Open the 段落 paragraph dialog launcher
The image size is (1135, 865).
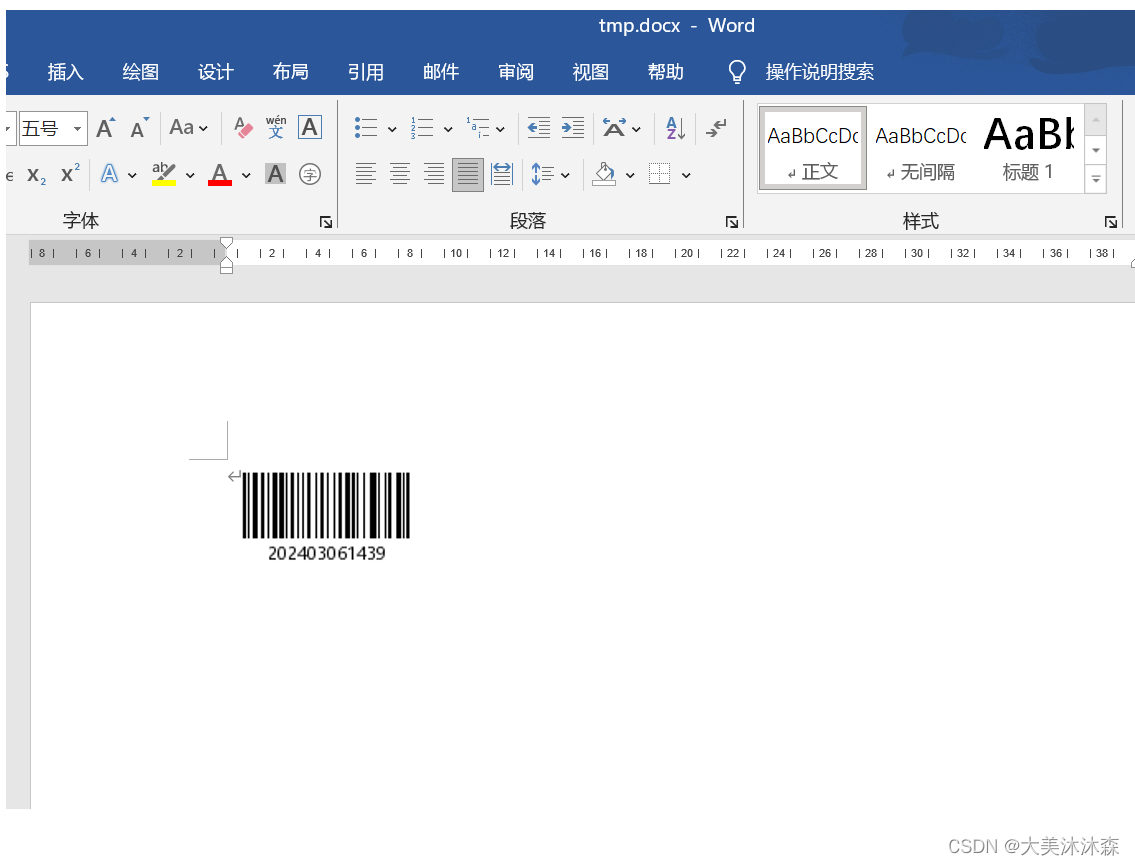pos(732,222)
